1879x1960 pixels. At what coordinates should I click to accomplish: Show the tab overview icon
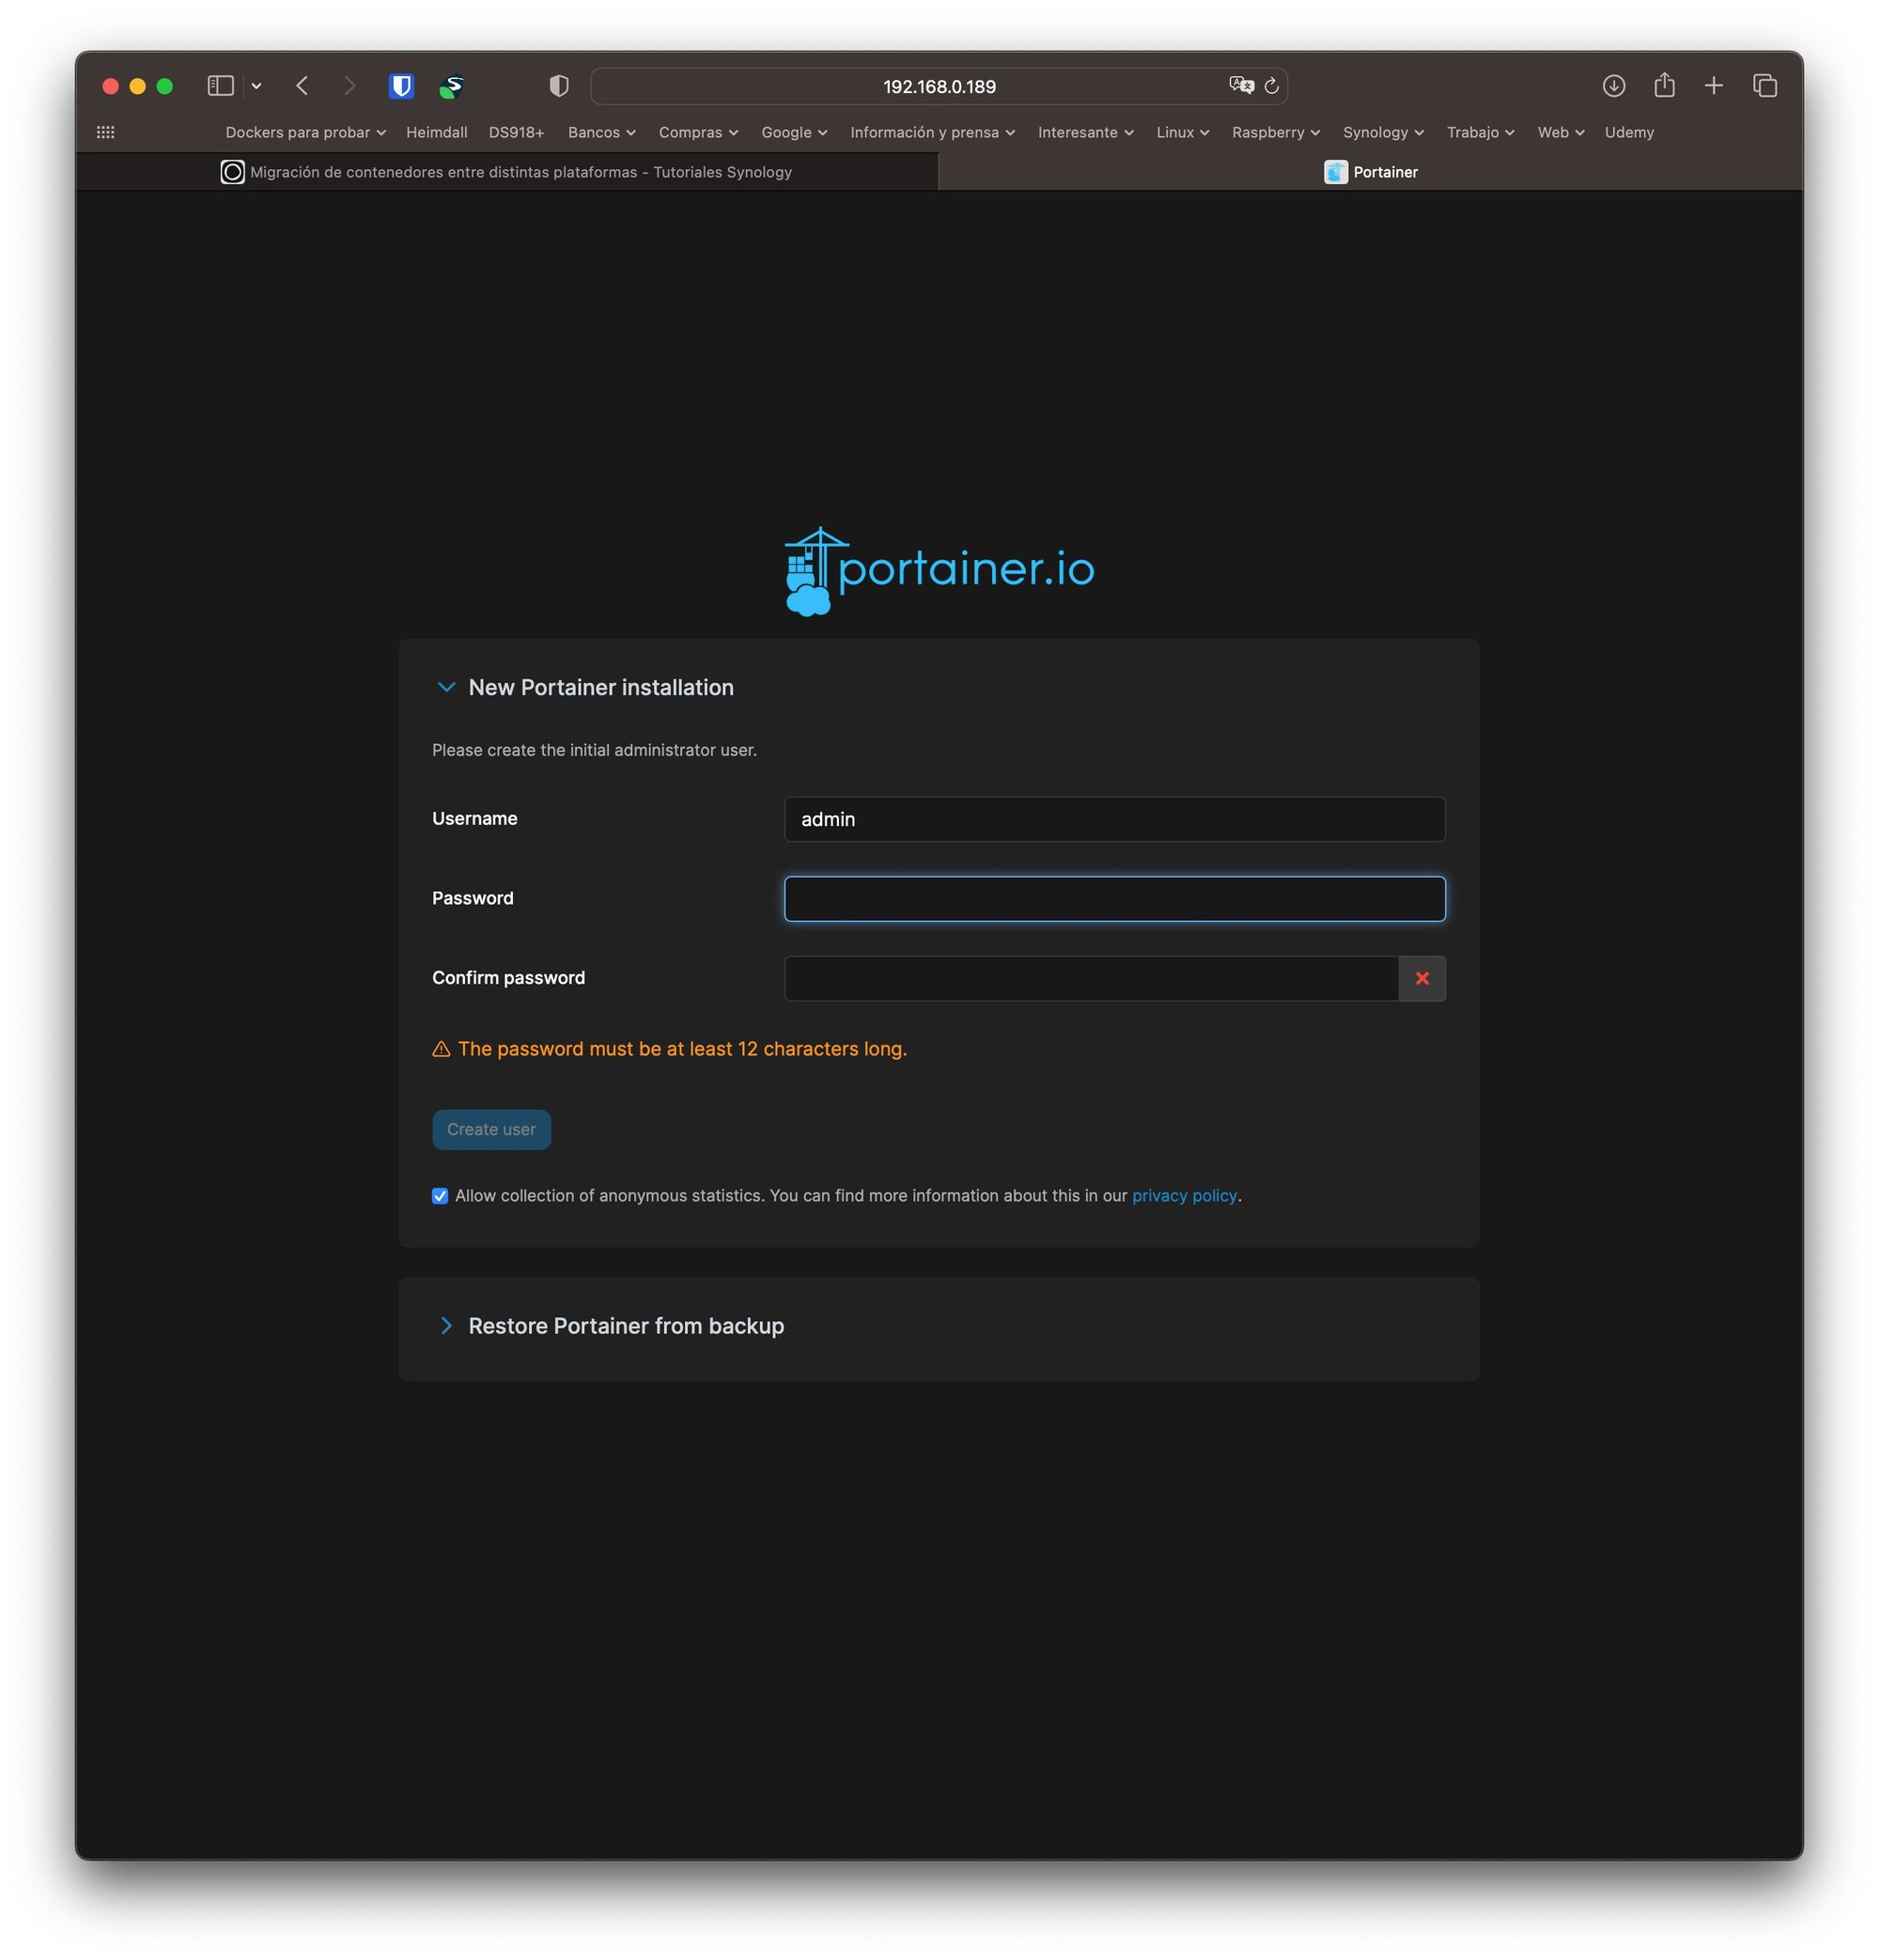tap(1764, 86)
